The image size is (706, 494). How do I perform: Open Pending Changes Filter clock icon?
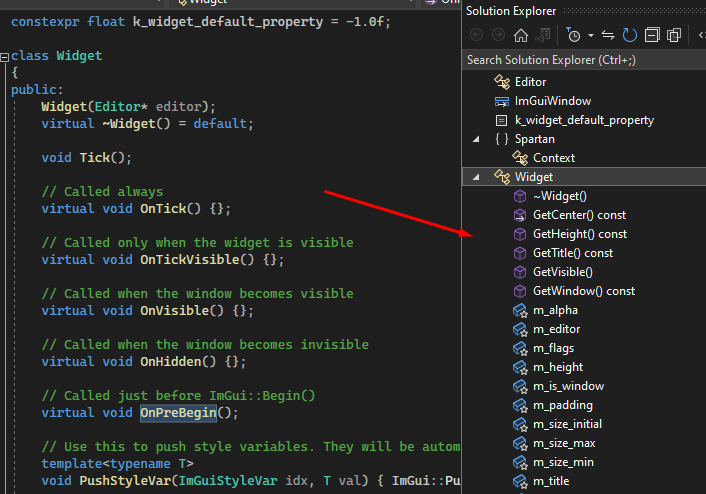click(x=573, y=35)
